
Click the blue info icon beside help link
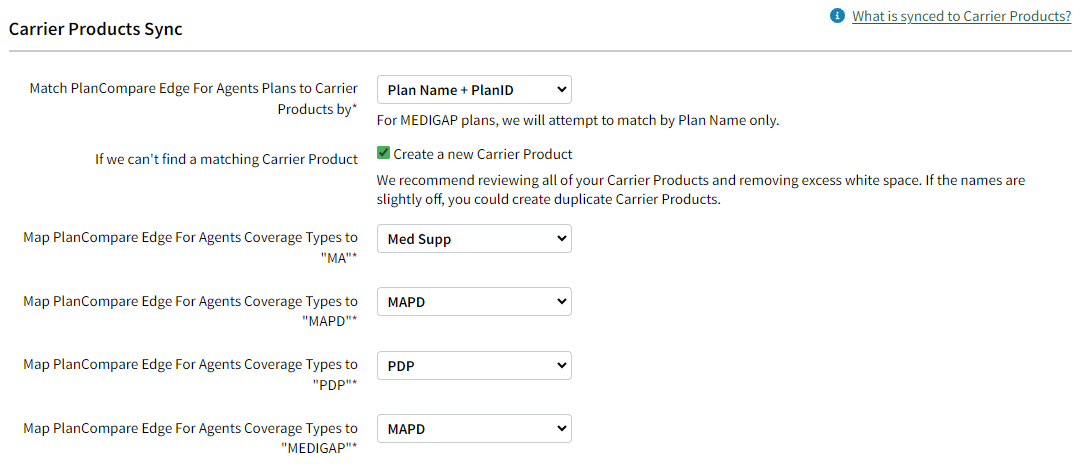click(x=838, y=16)
